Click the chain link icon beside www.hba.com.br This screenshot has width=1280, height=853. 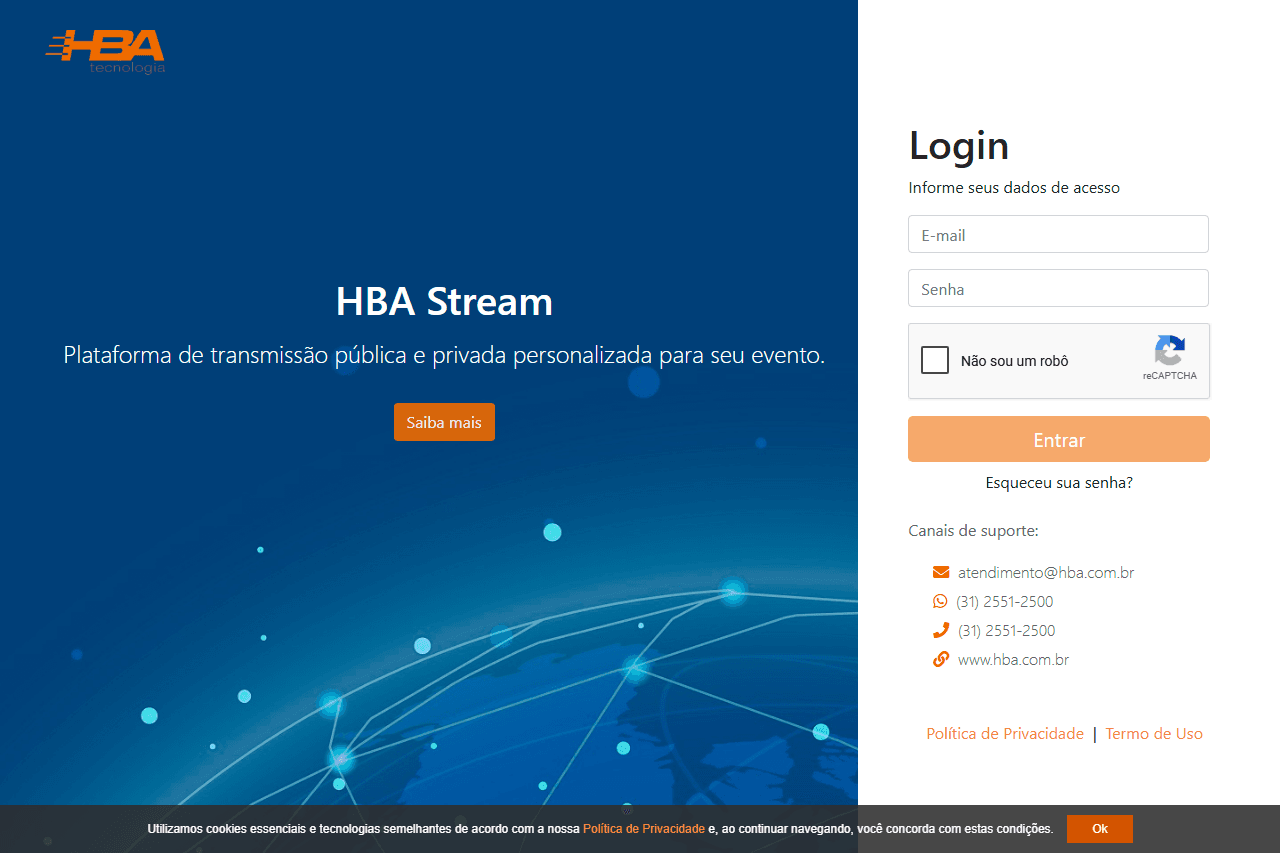click(941, 660)
